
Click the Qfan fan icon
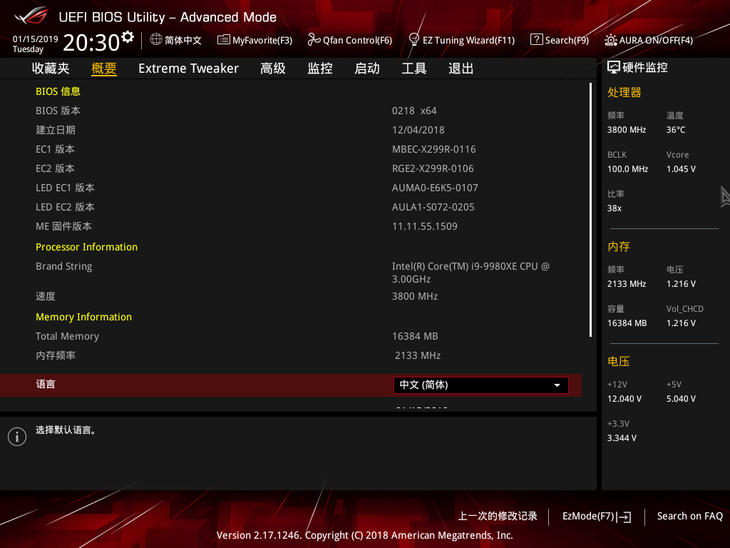[314, 40]
